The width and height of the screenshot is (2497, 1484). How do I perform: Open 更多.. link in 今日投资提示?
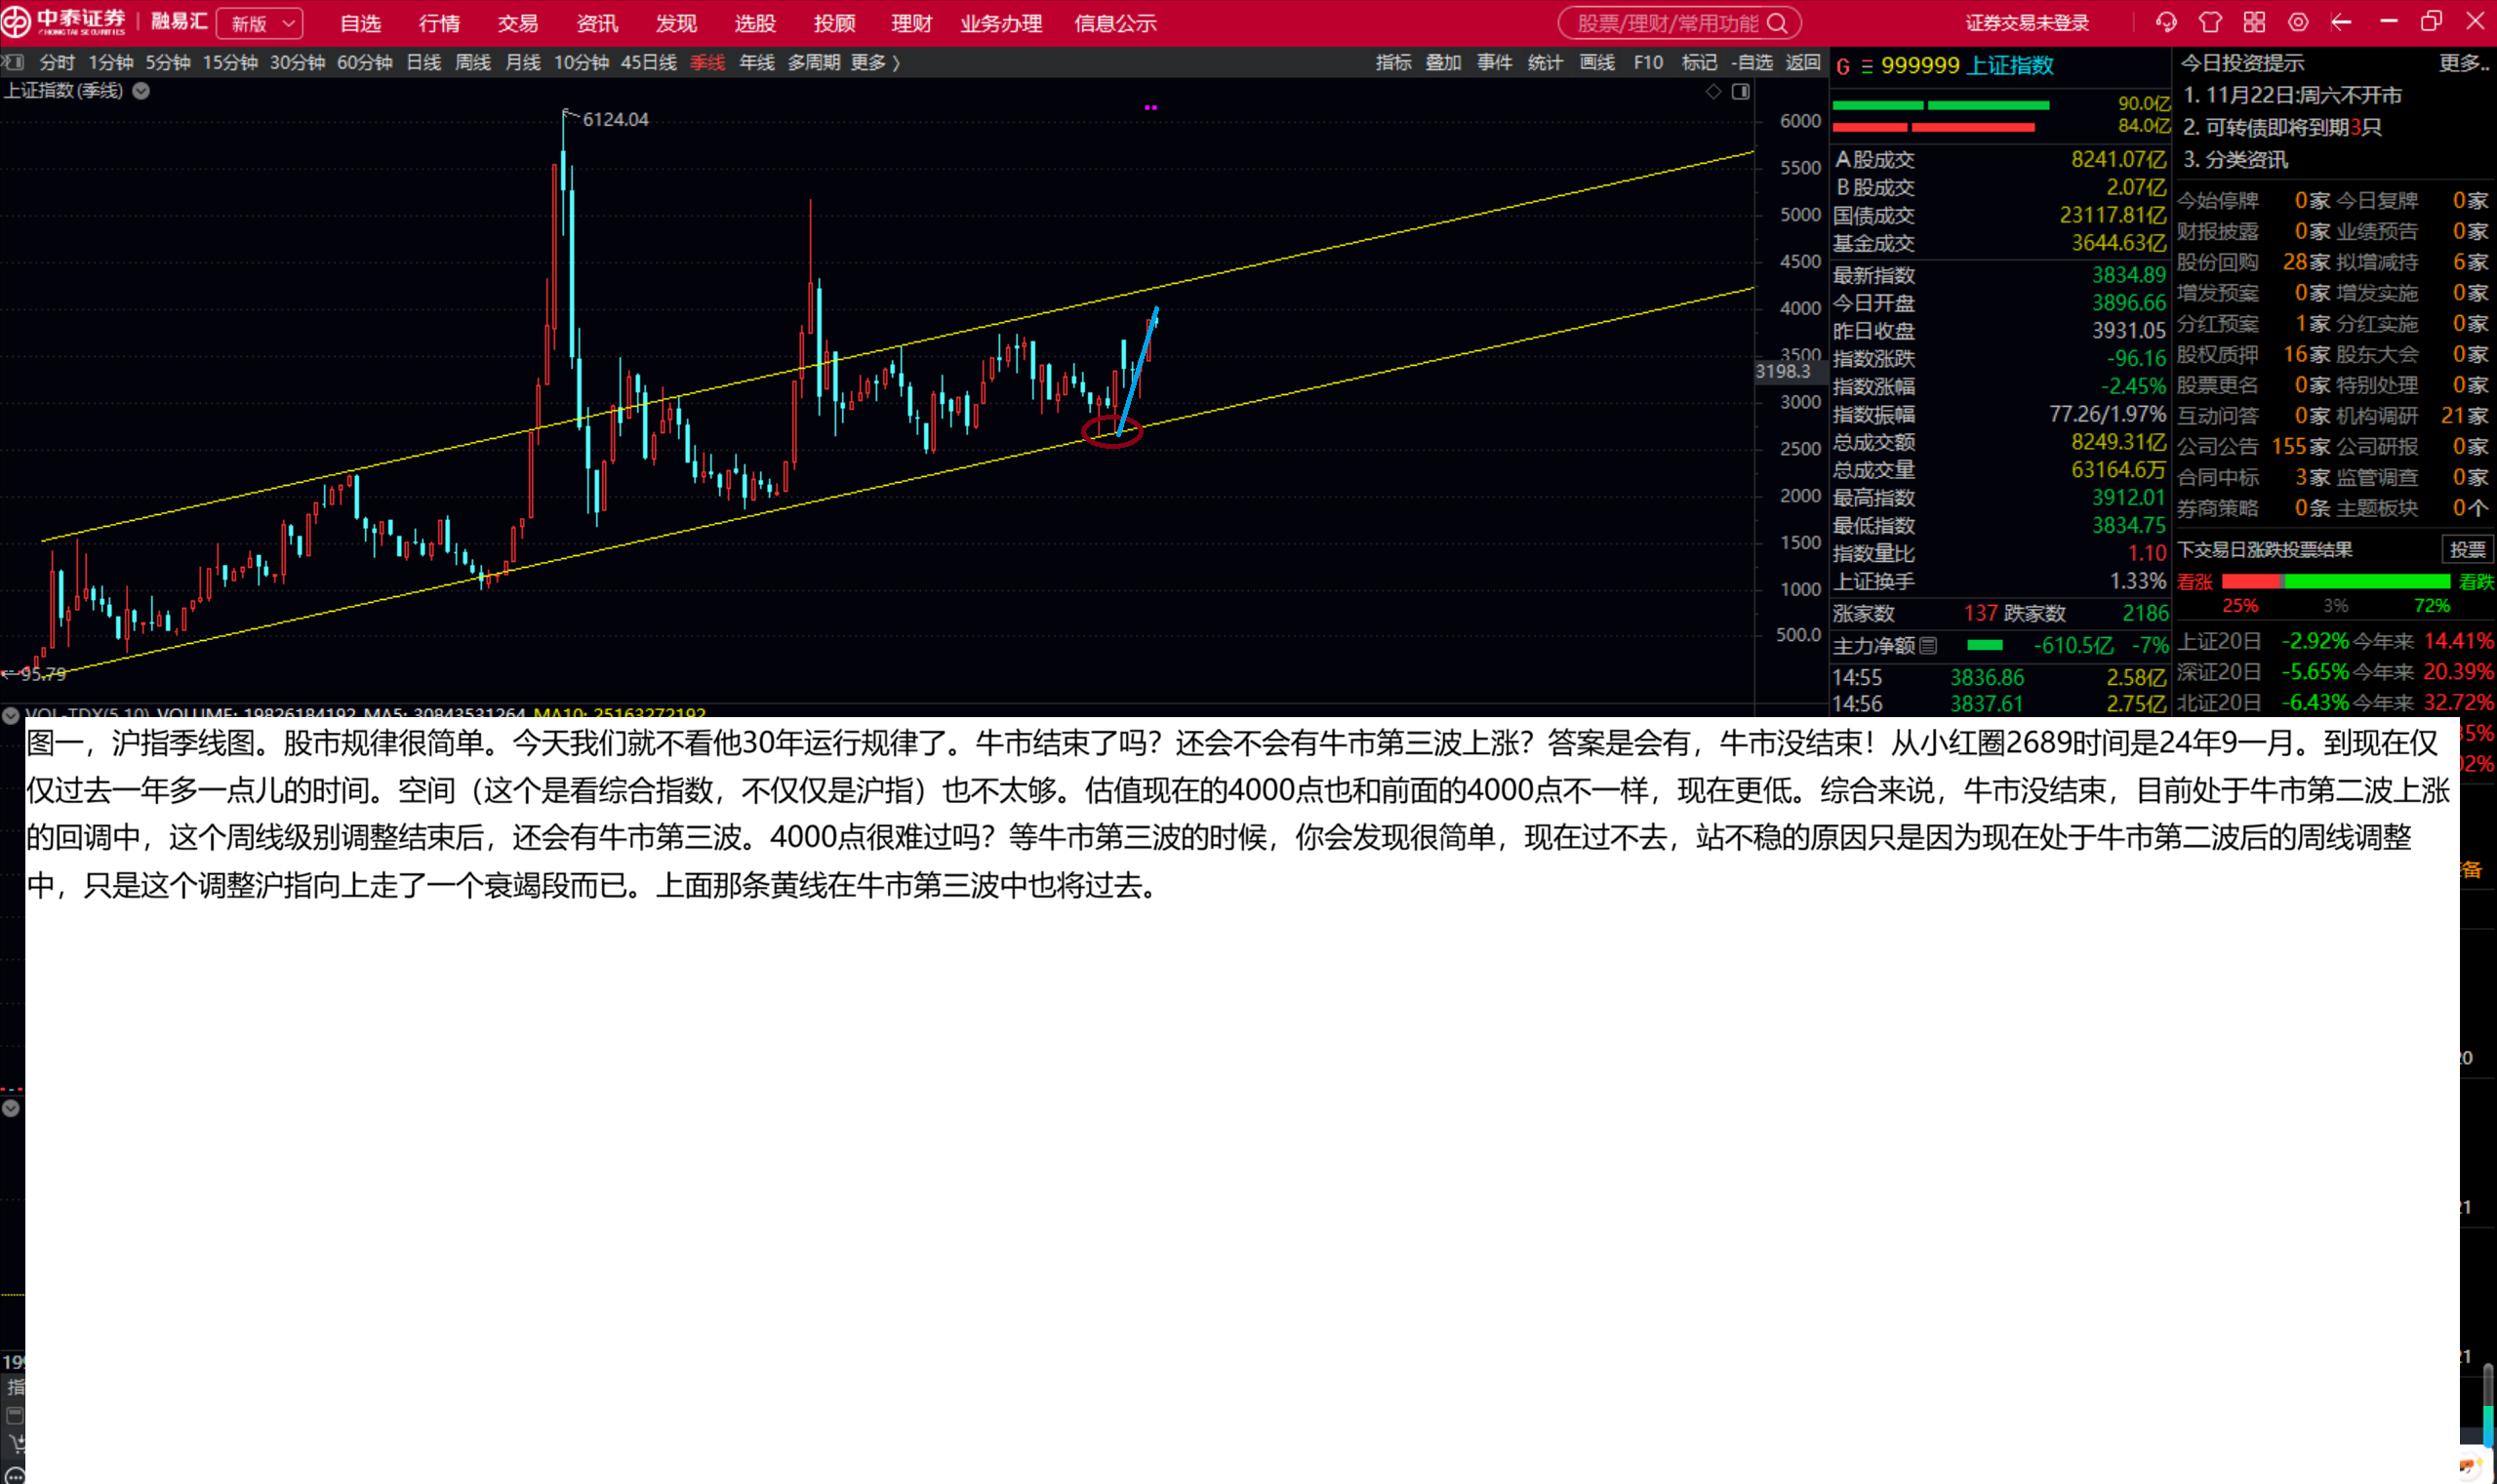2462,63
